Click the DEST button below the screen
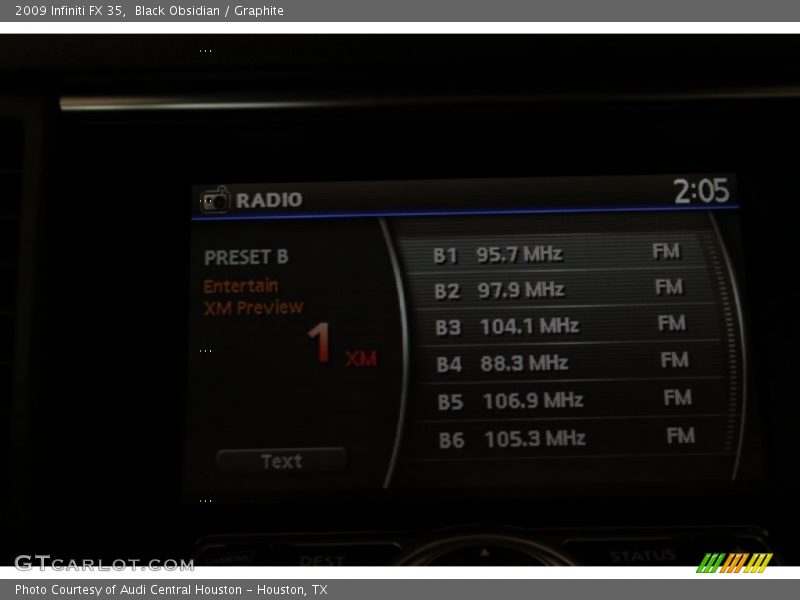800x600 pixels. coord(321,560)
